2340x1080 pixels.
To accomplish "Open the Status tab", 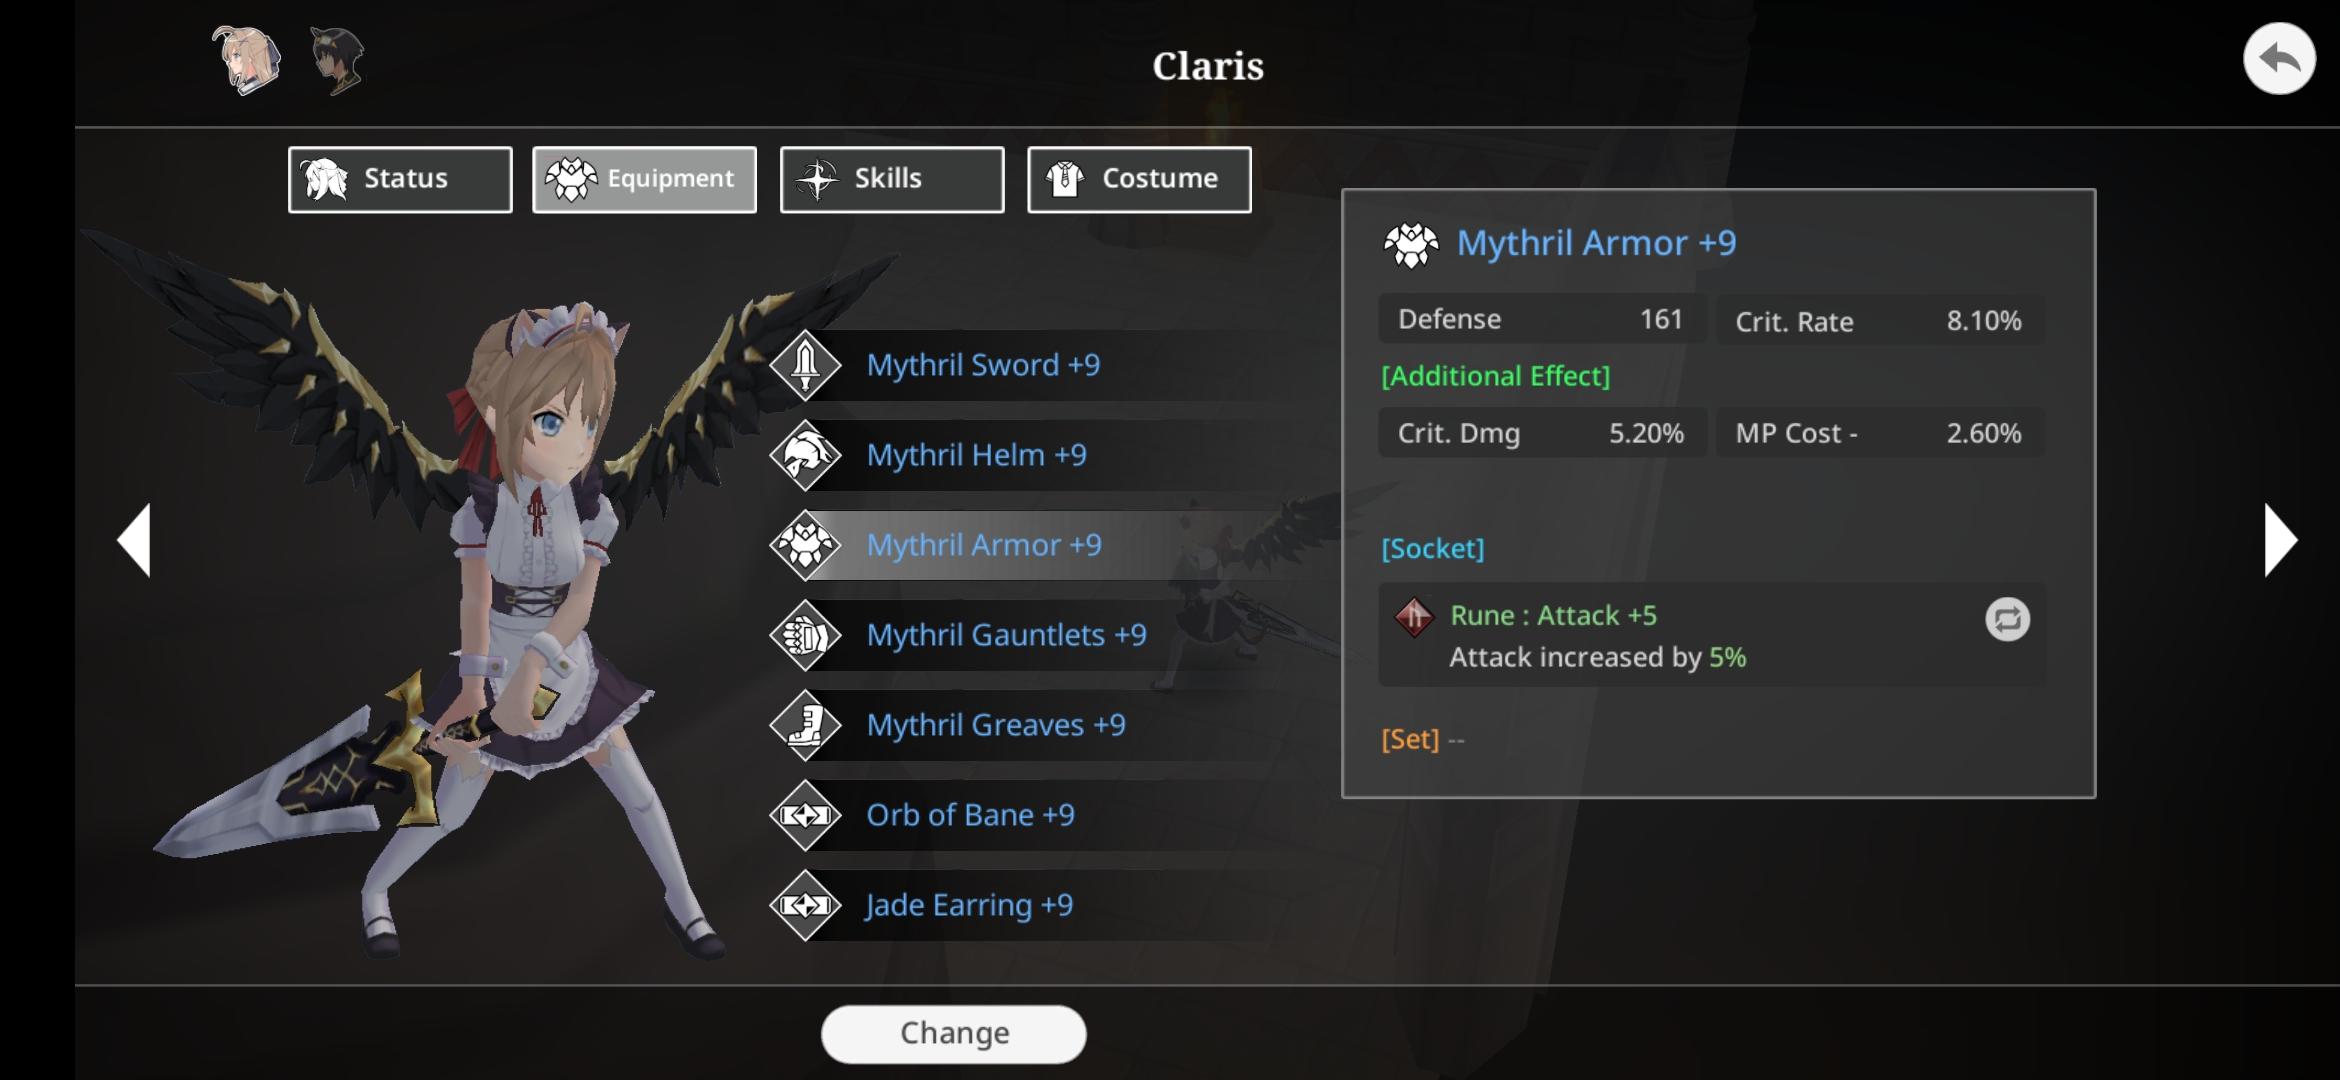I will [400, 180].
